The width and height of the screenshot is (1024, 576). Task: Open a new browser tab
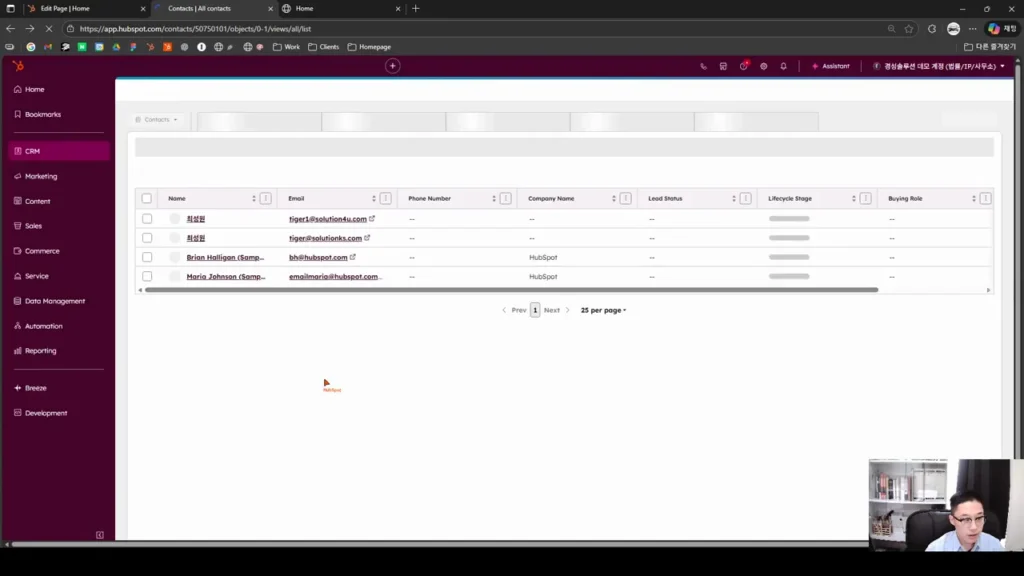(x=415, y=8)
